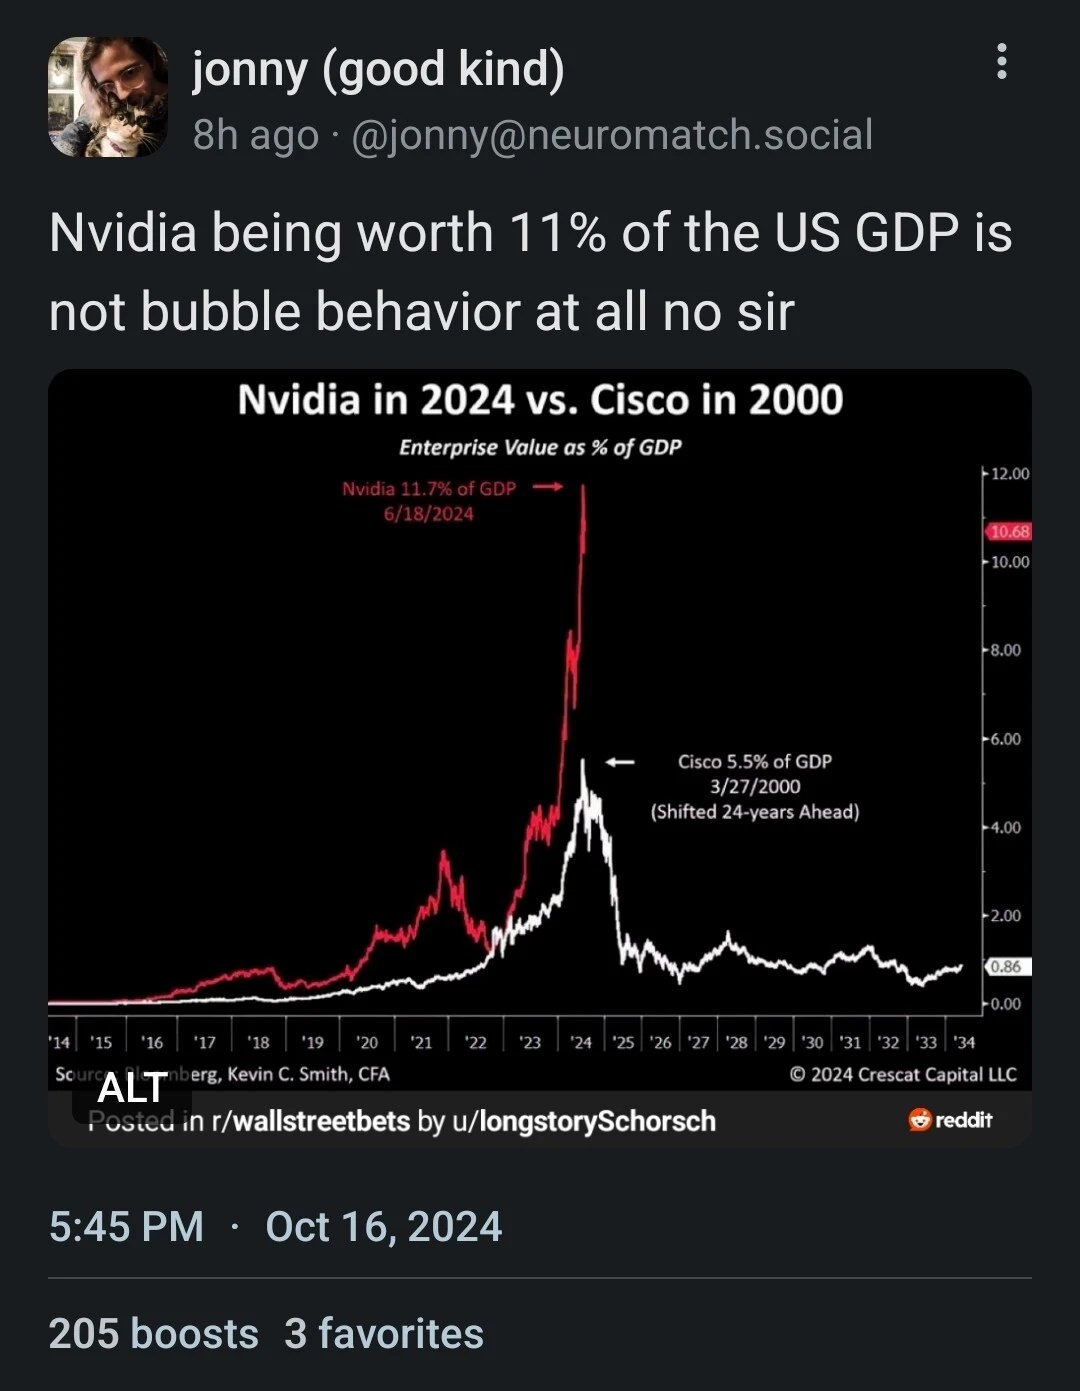Tap the post text about Nvidia GDP
The image size is (1080, 1391).
(531, 272)
